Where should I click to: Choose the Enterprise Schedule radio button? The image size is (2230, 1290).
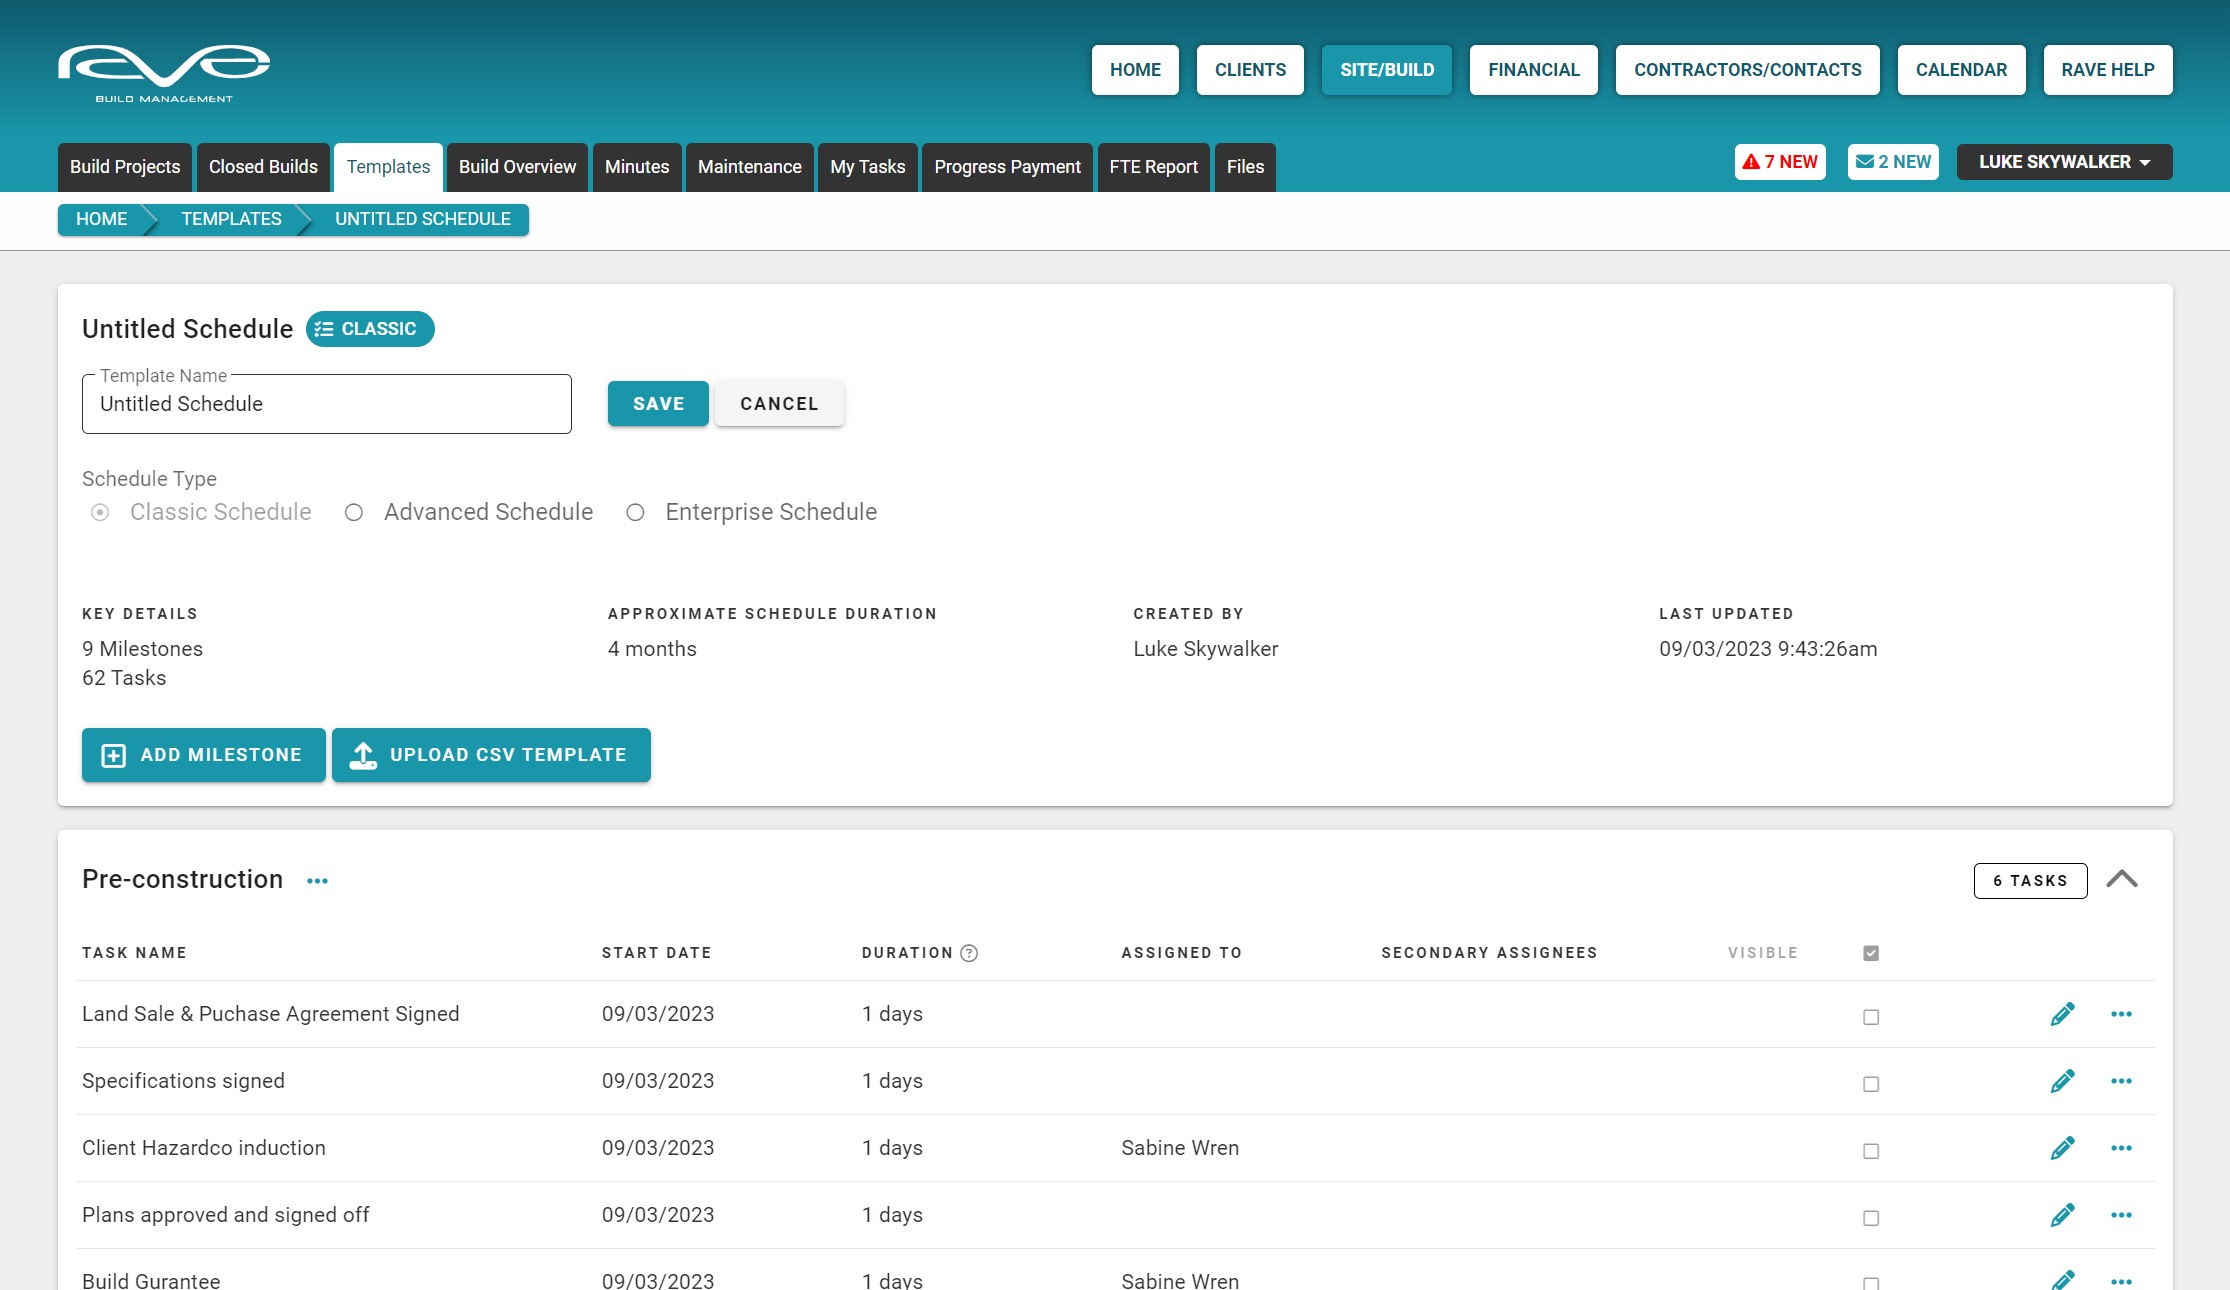click(635, 513)
